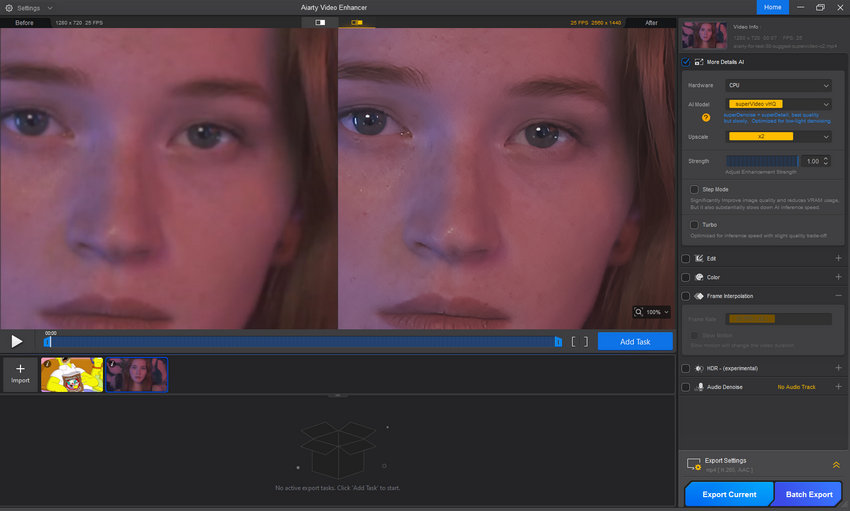Expand Export Settings with double chevron
This screenshot has width=850, height=511.
pos(836,465)
